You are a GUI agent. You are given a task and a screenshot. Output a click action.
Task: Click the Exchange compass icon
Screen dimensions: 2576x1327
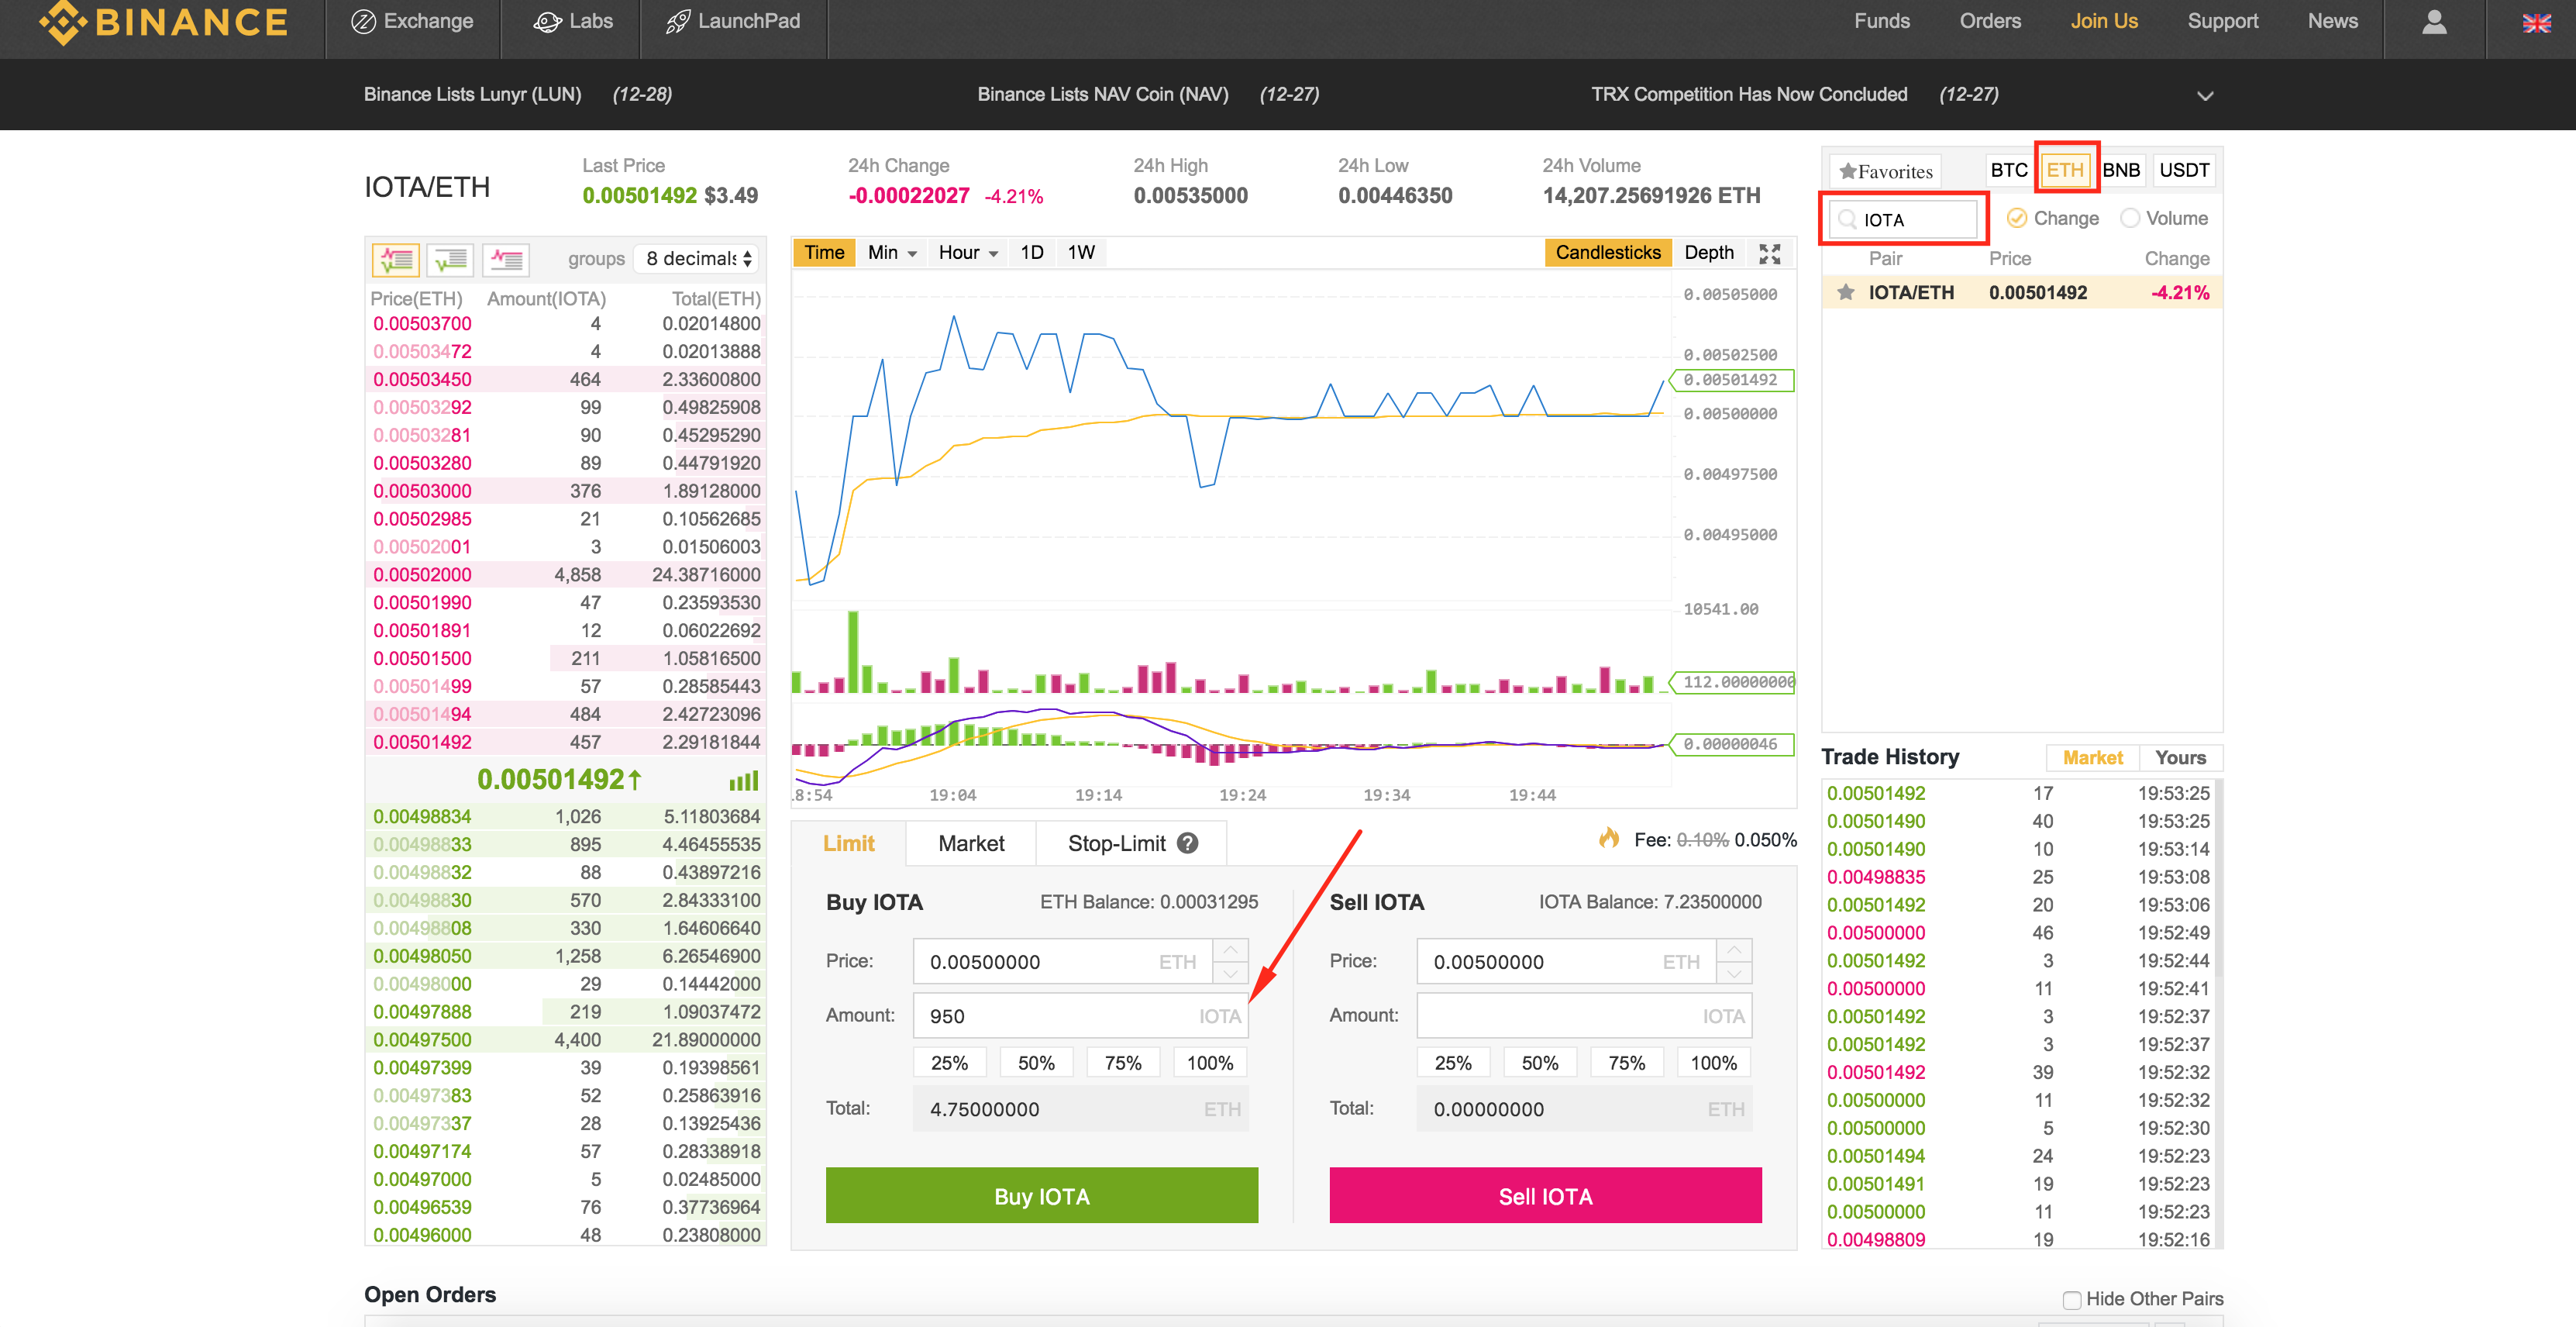click(363, 21)
